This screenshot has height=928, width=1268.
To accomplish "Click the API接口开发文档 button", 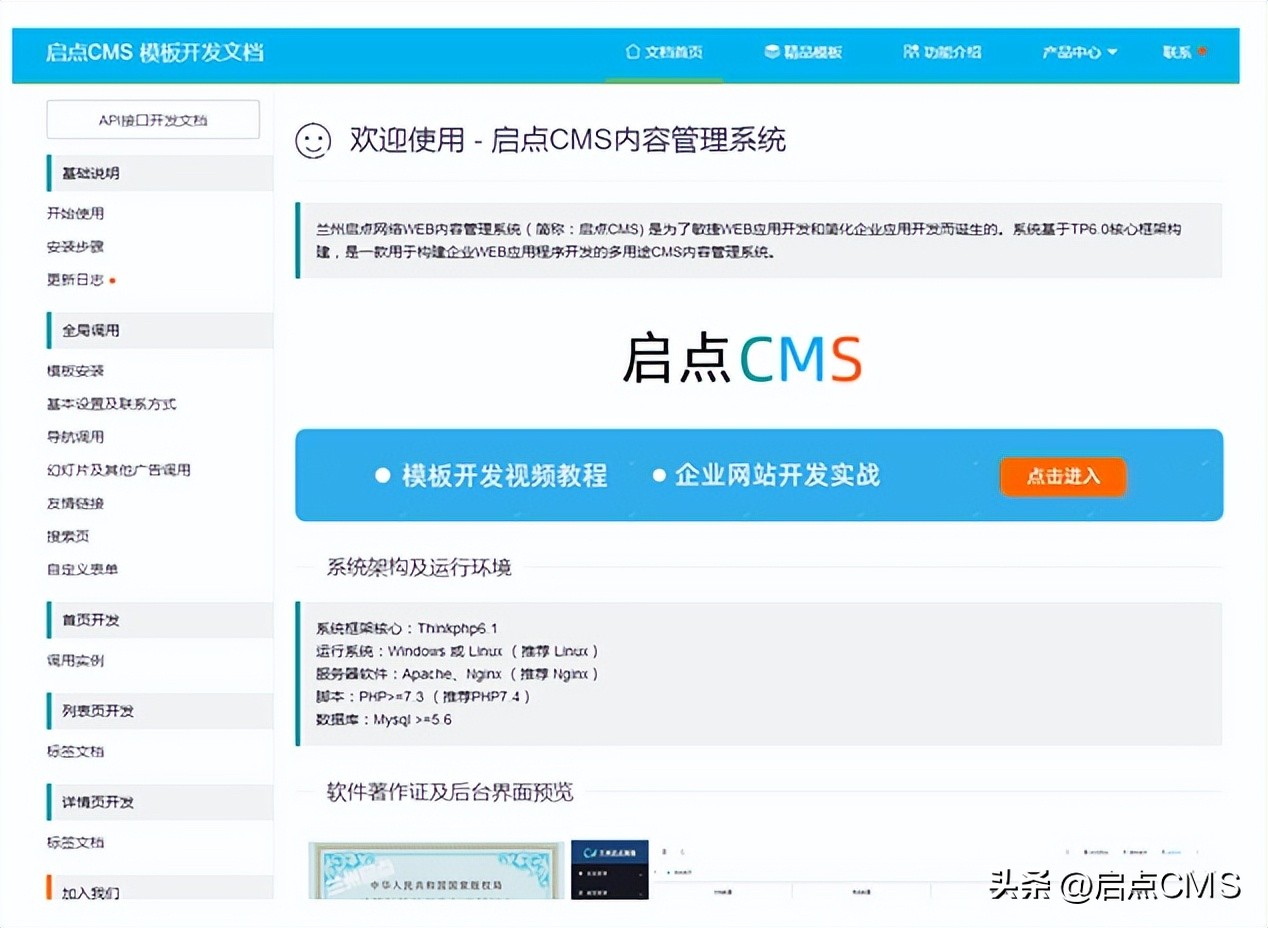I will tap(153, 120).
